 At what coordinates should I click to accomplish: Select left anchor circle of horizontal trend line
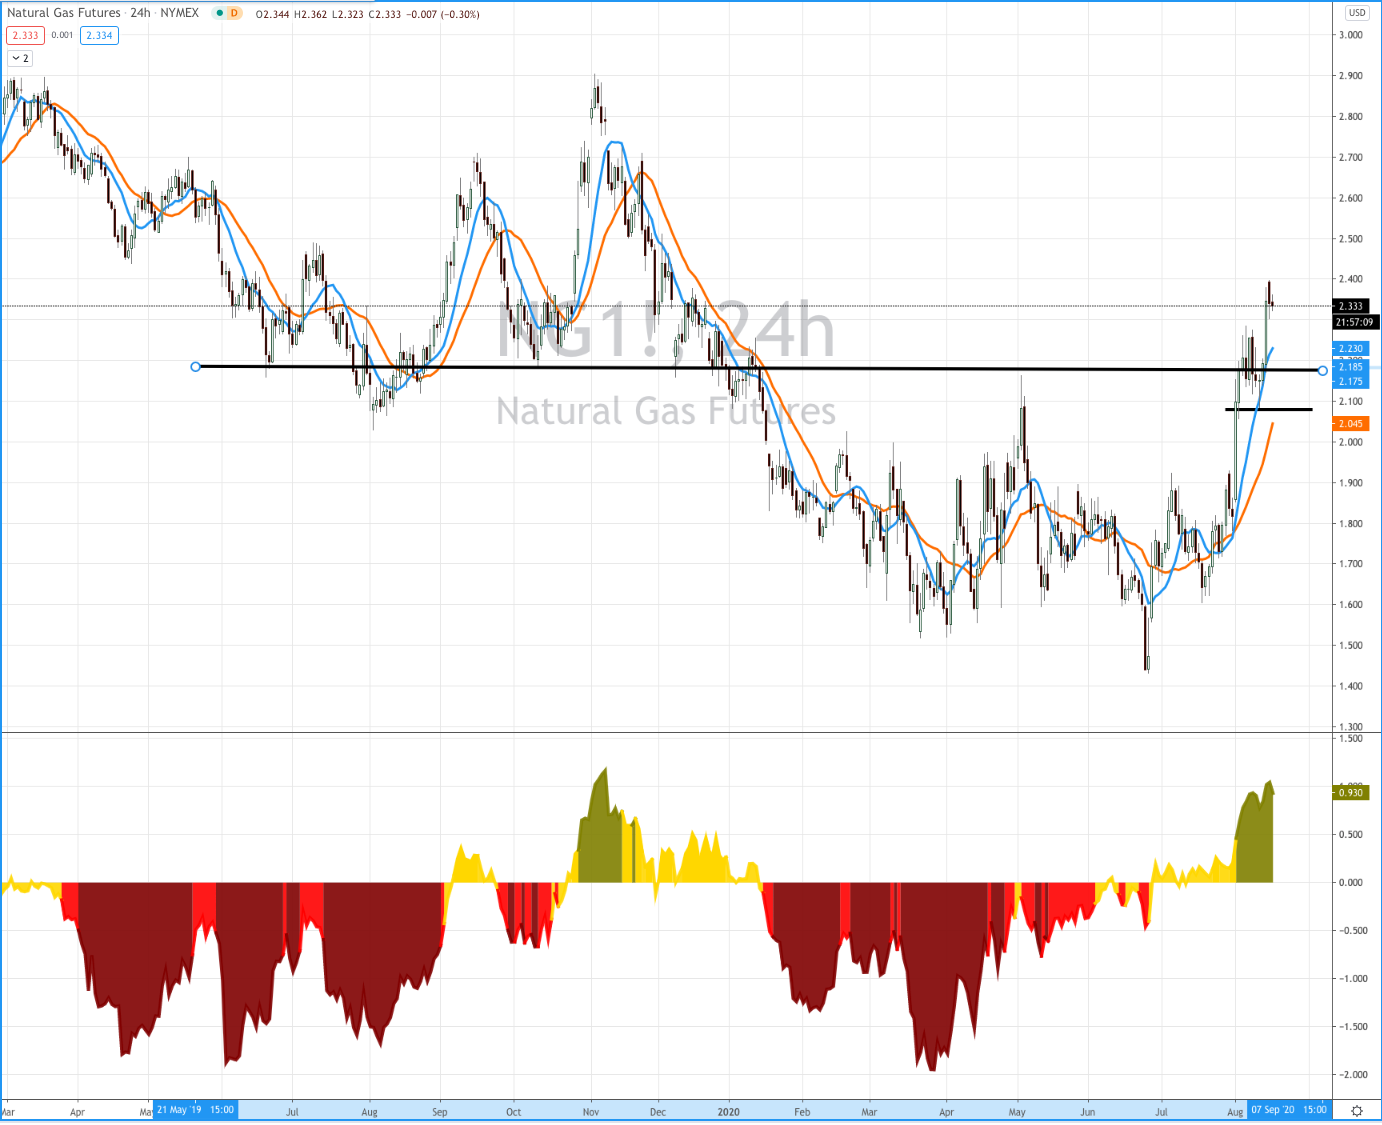click(x=196, y=367)
